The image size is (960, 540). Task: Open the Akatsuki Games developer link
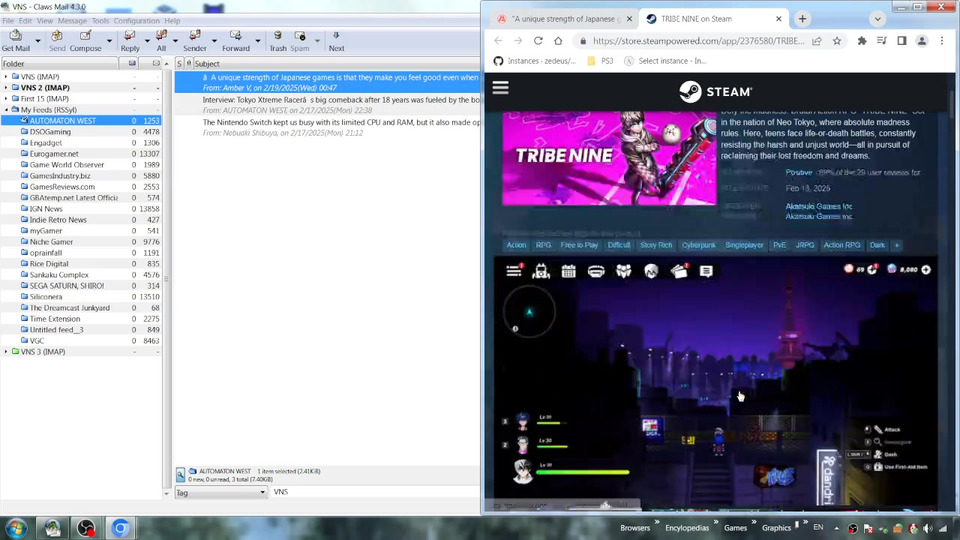819,206
